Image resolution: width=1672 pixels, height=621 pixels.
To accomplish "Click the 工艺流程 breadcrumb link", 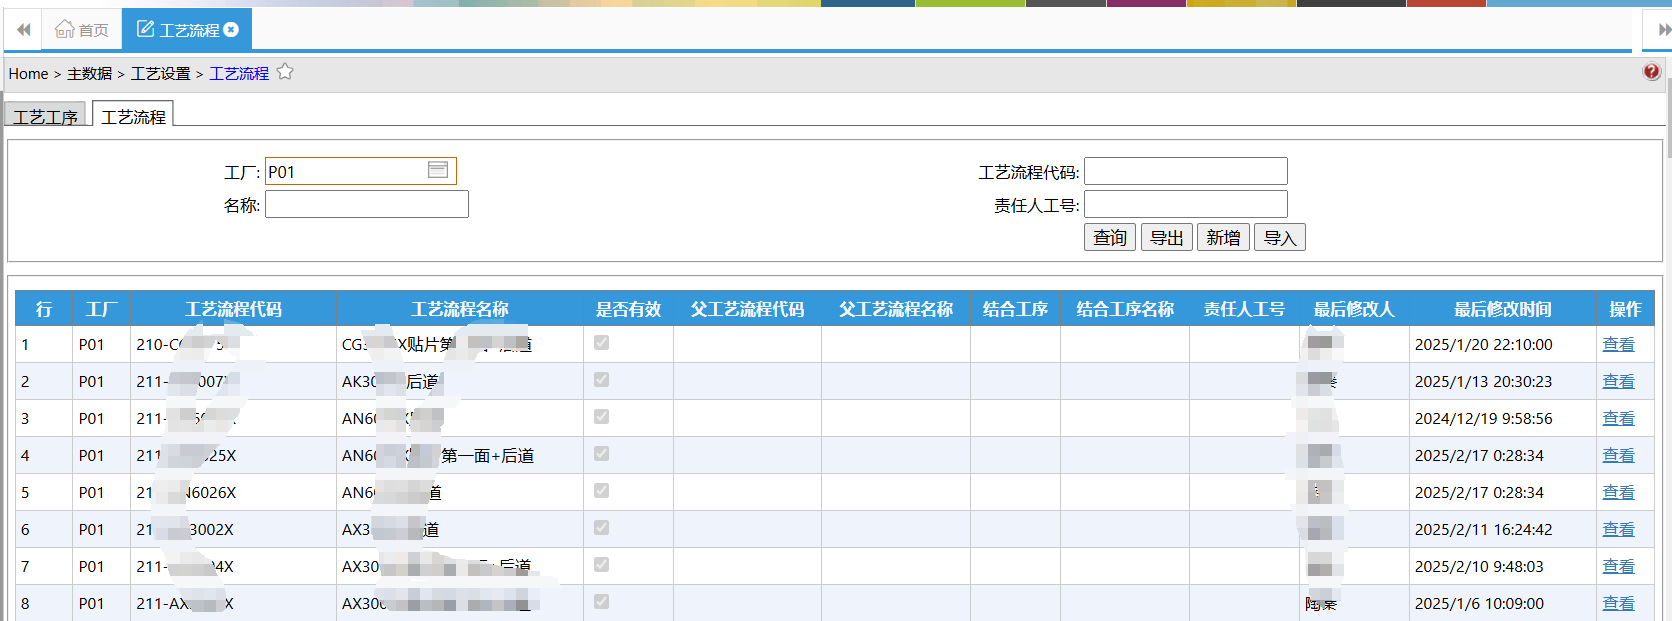I will tap(239, 74).
